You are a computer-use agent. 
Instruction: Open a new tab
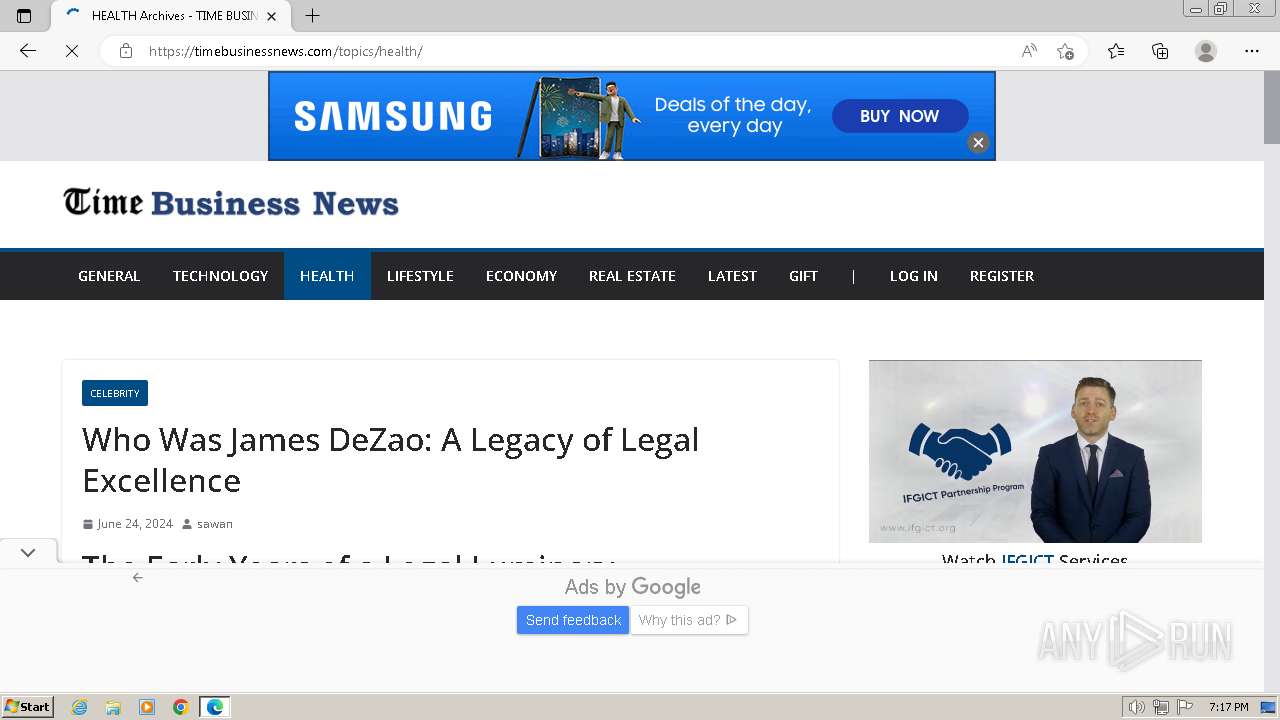pos(312,16)
